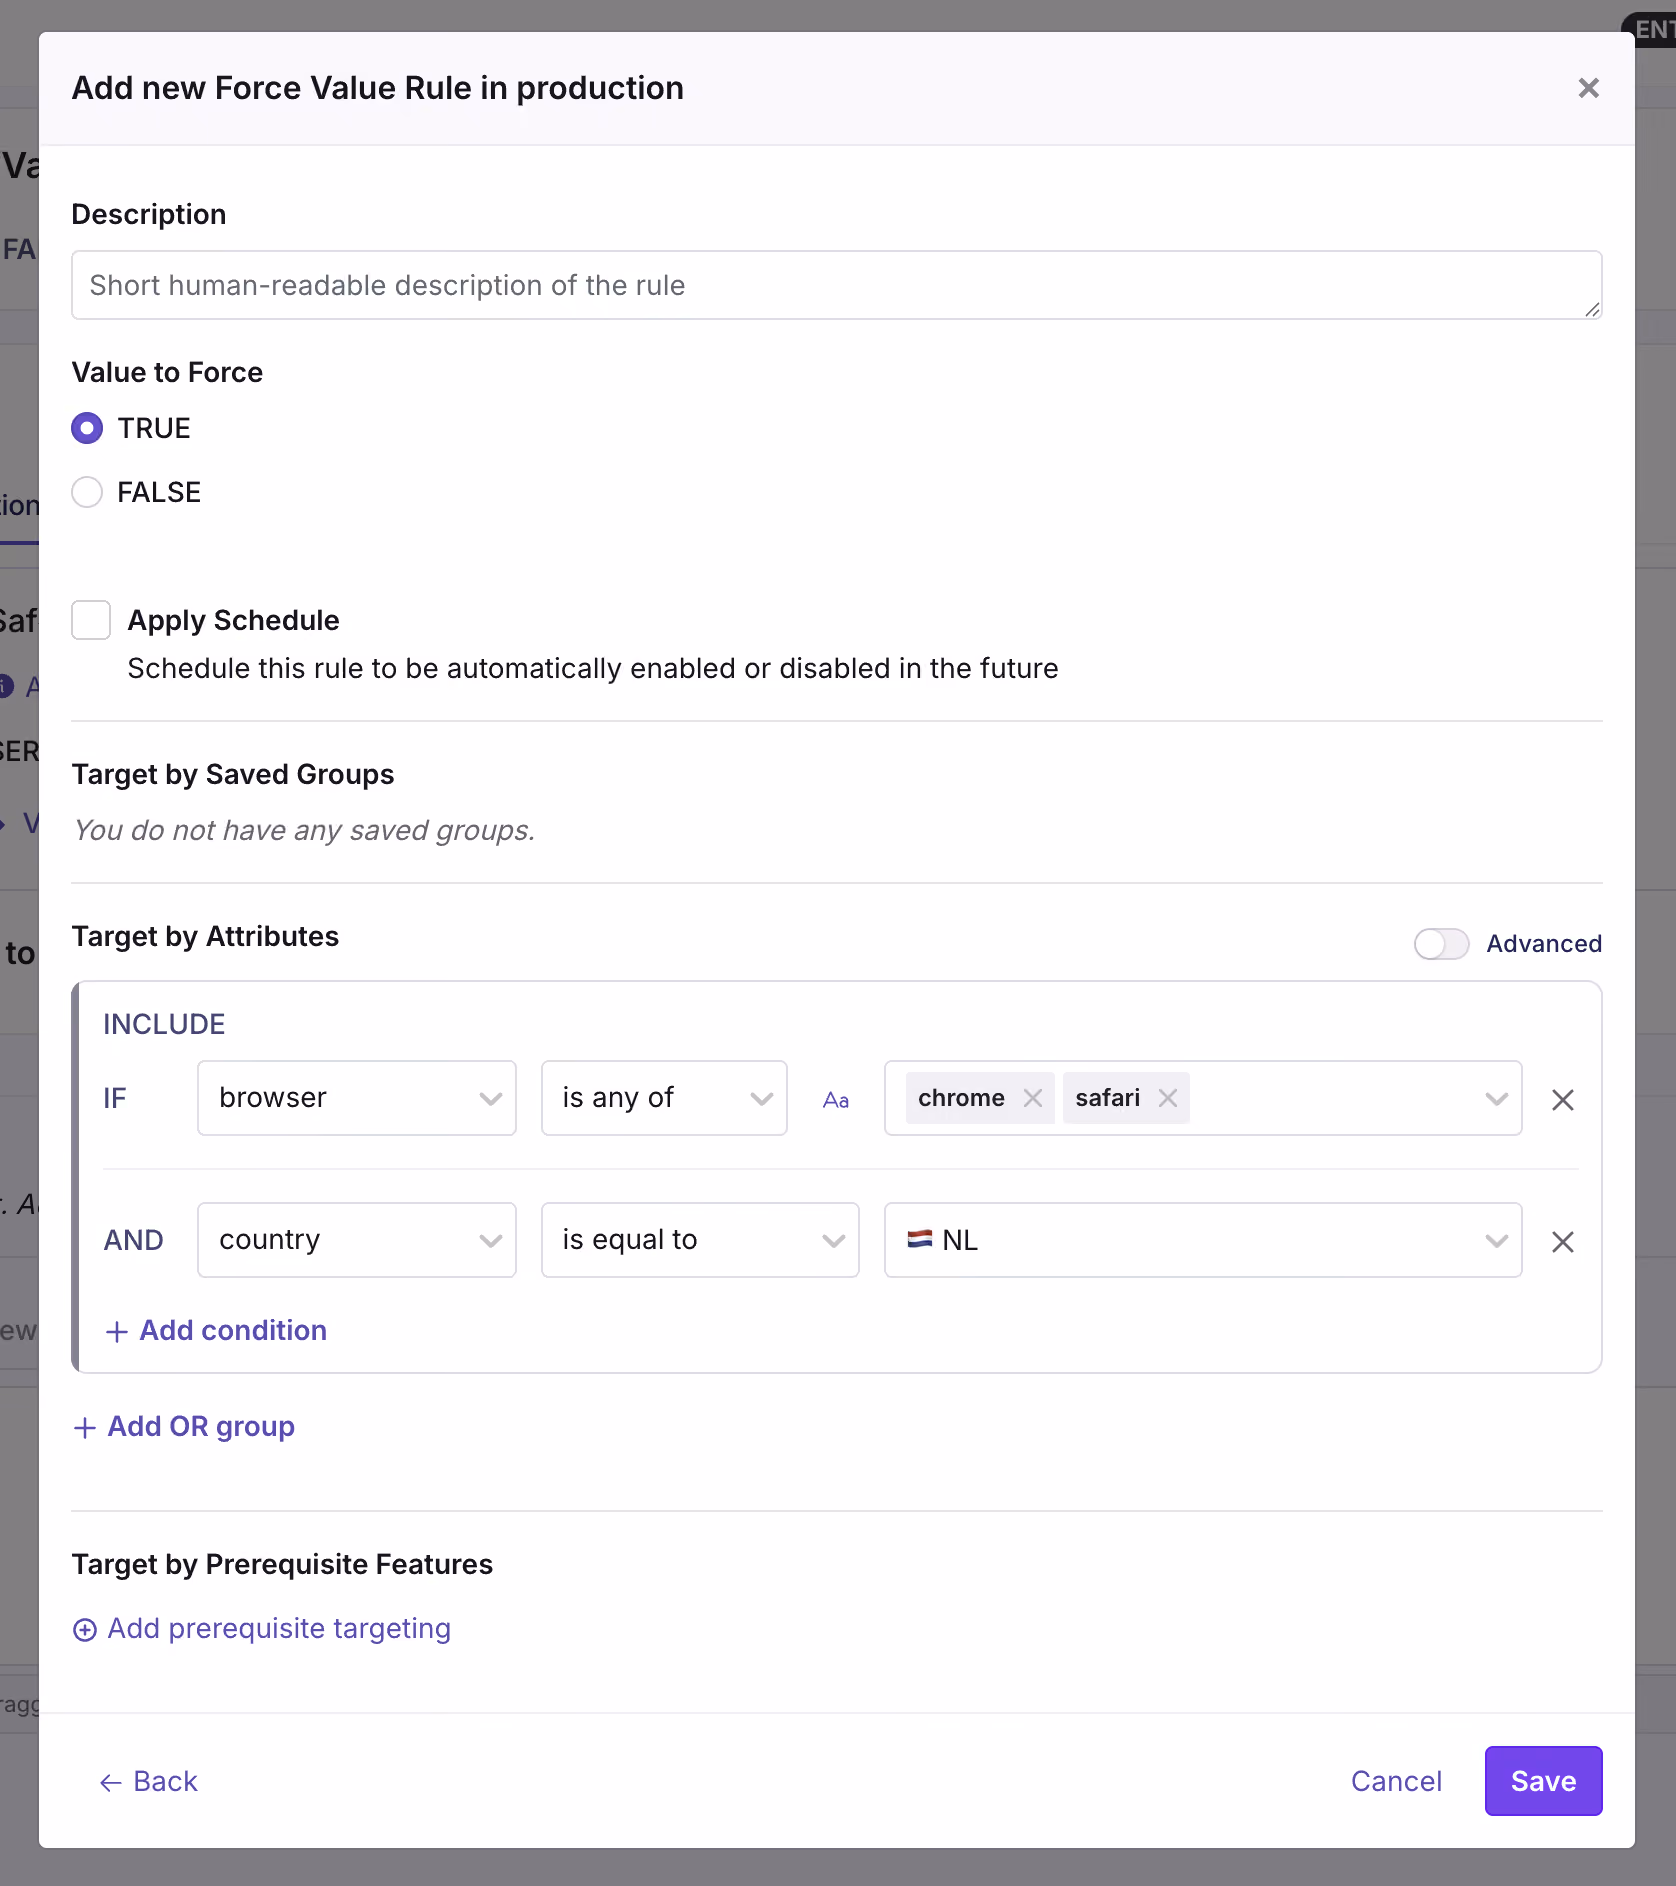Click Add prerequisite targeting
Viewport: 1676px width, 1886px height.
(262, 1628)
